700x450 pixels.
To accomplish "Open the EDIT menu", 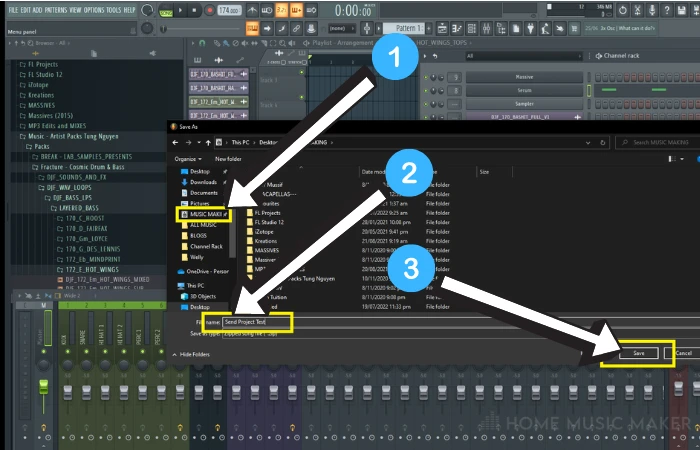I will click(25, 10).
